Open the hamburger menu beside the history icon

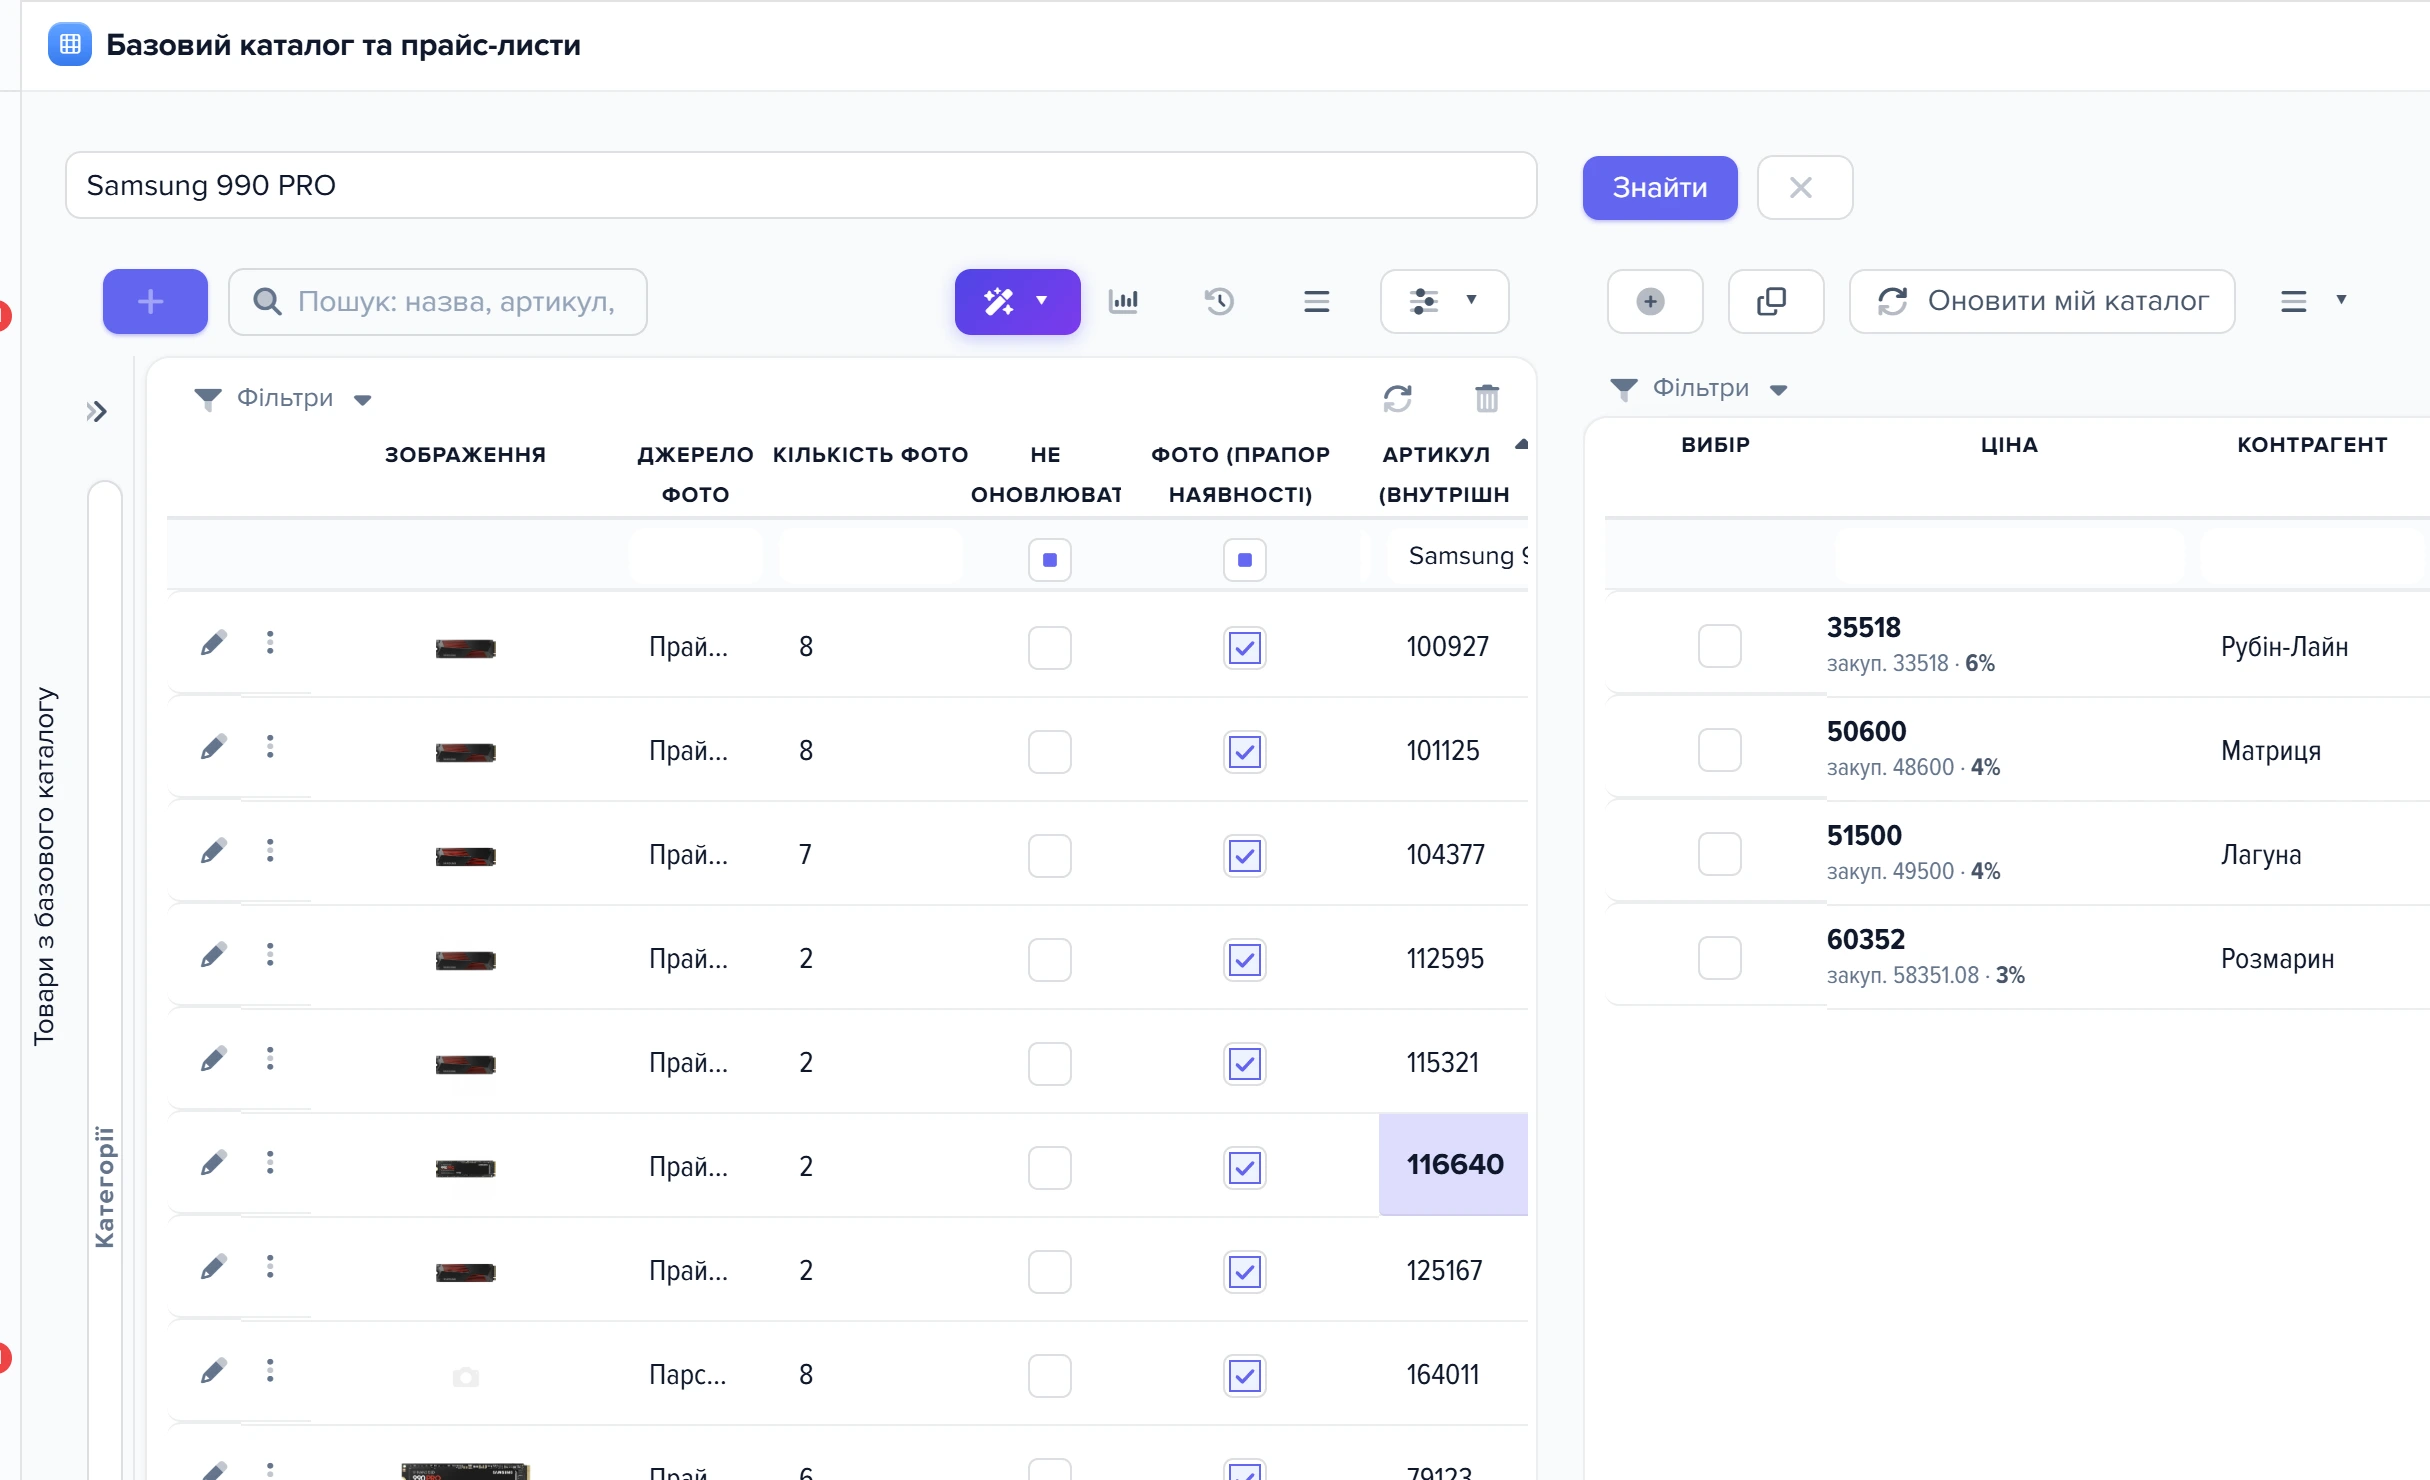pos(1316,301)
